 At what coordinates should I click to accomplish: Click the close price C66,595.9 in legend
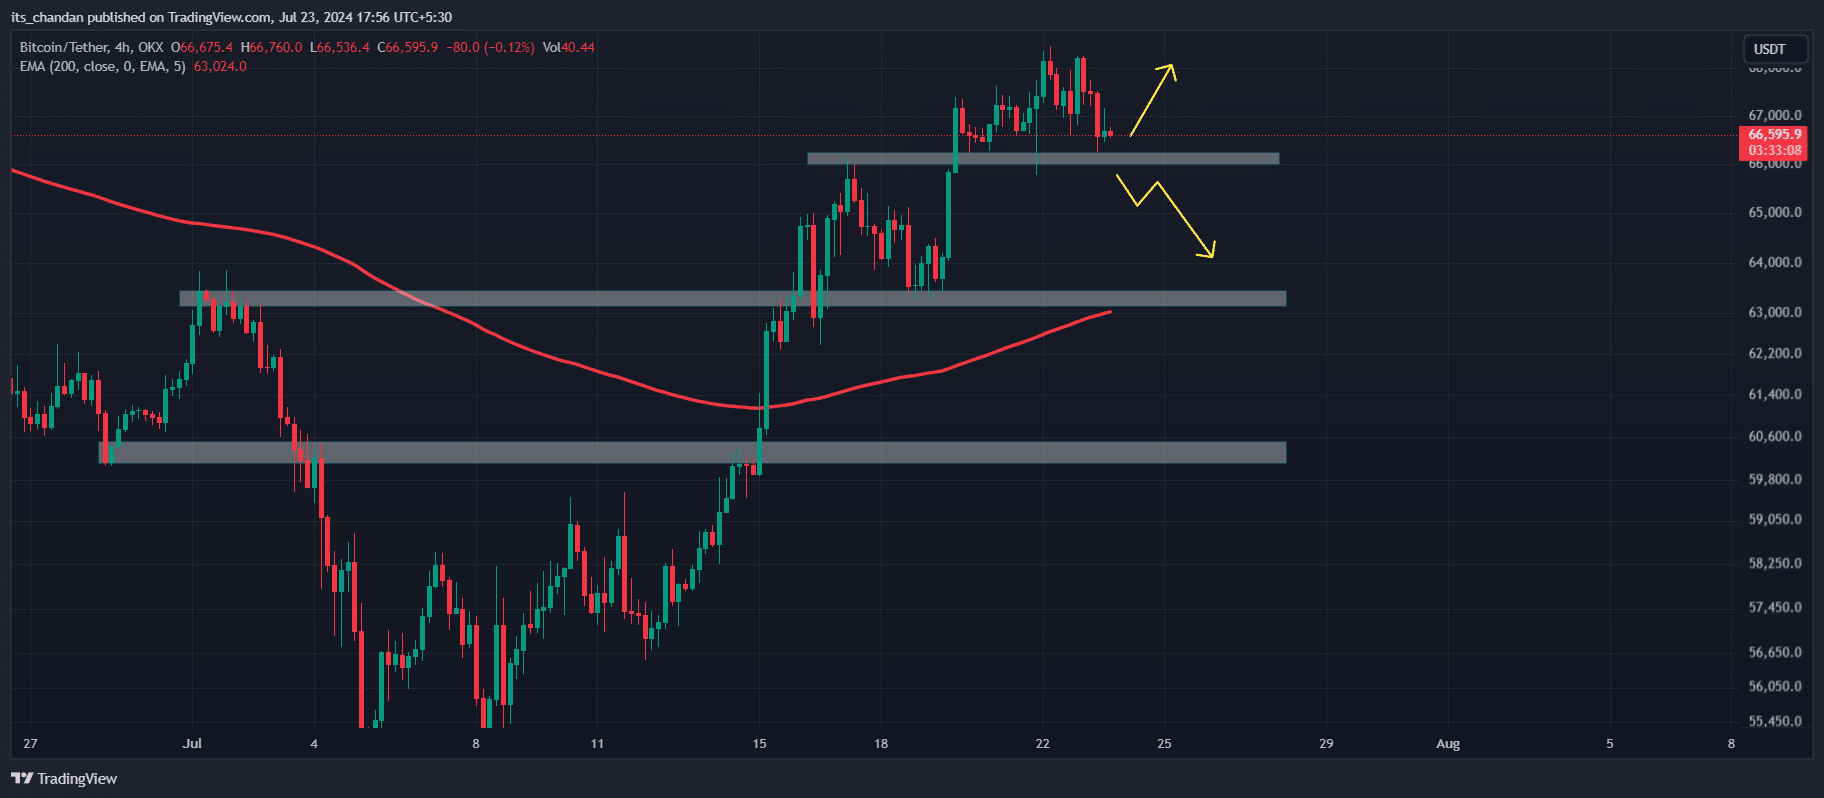tap(408, 47)
